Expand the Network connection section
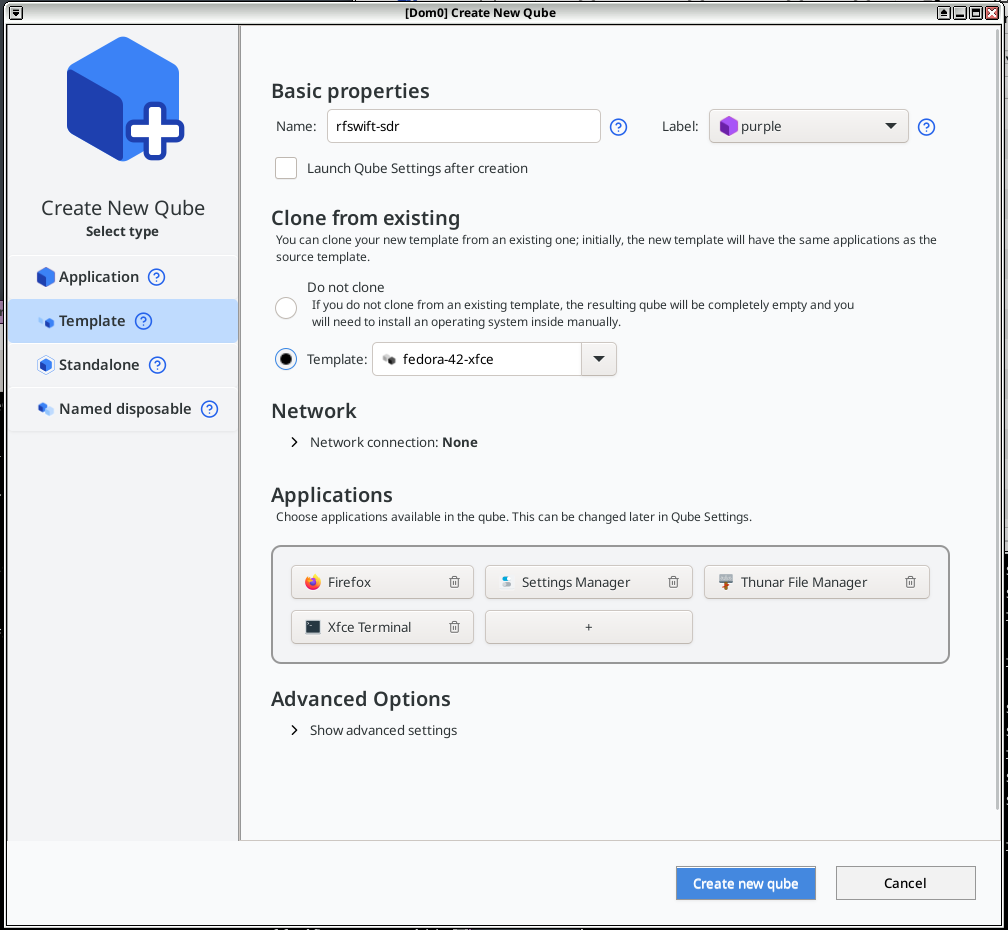Viewport: 1008px width, 930px height. [x=293, y=441]
